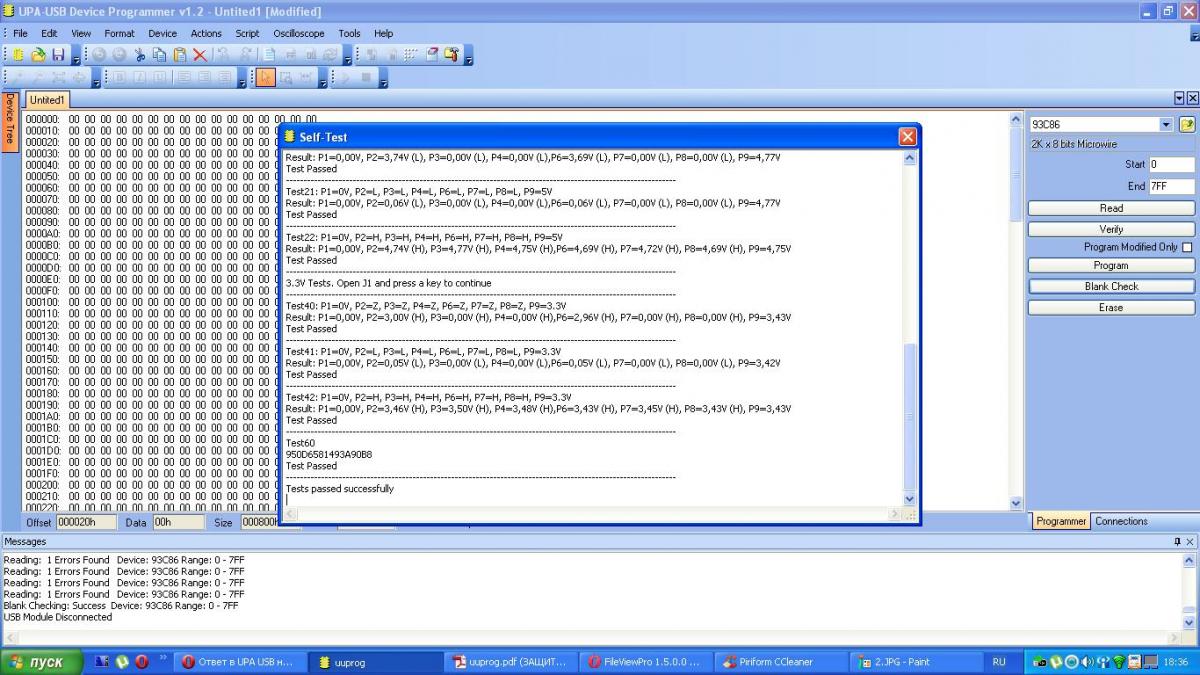The width and height of the screenshot is (1200, 675).
Task: Click the hammer tools icon
Action: [x=451, y=55]
